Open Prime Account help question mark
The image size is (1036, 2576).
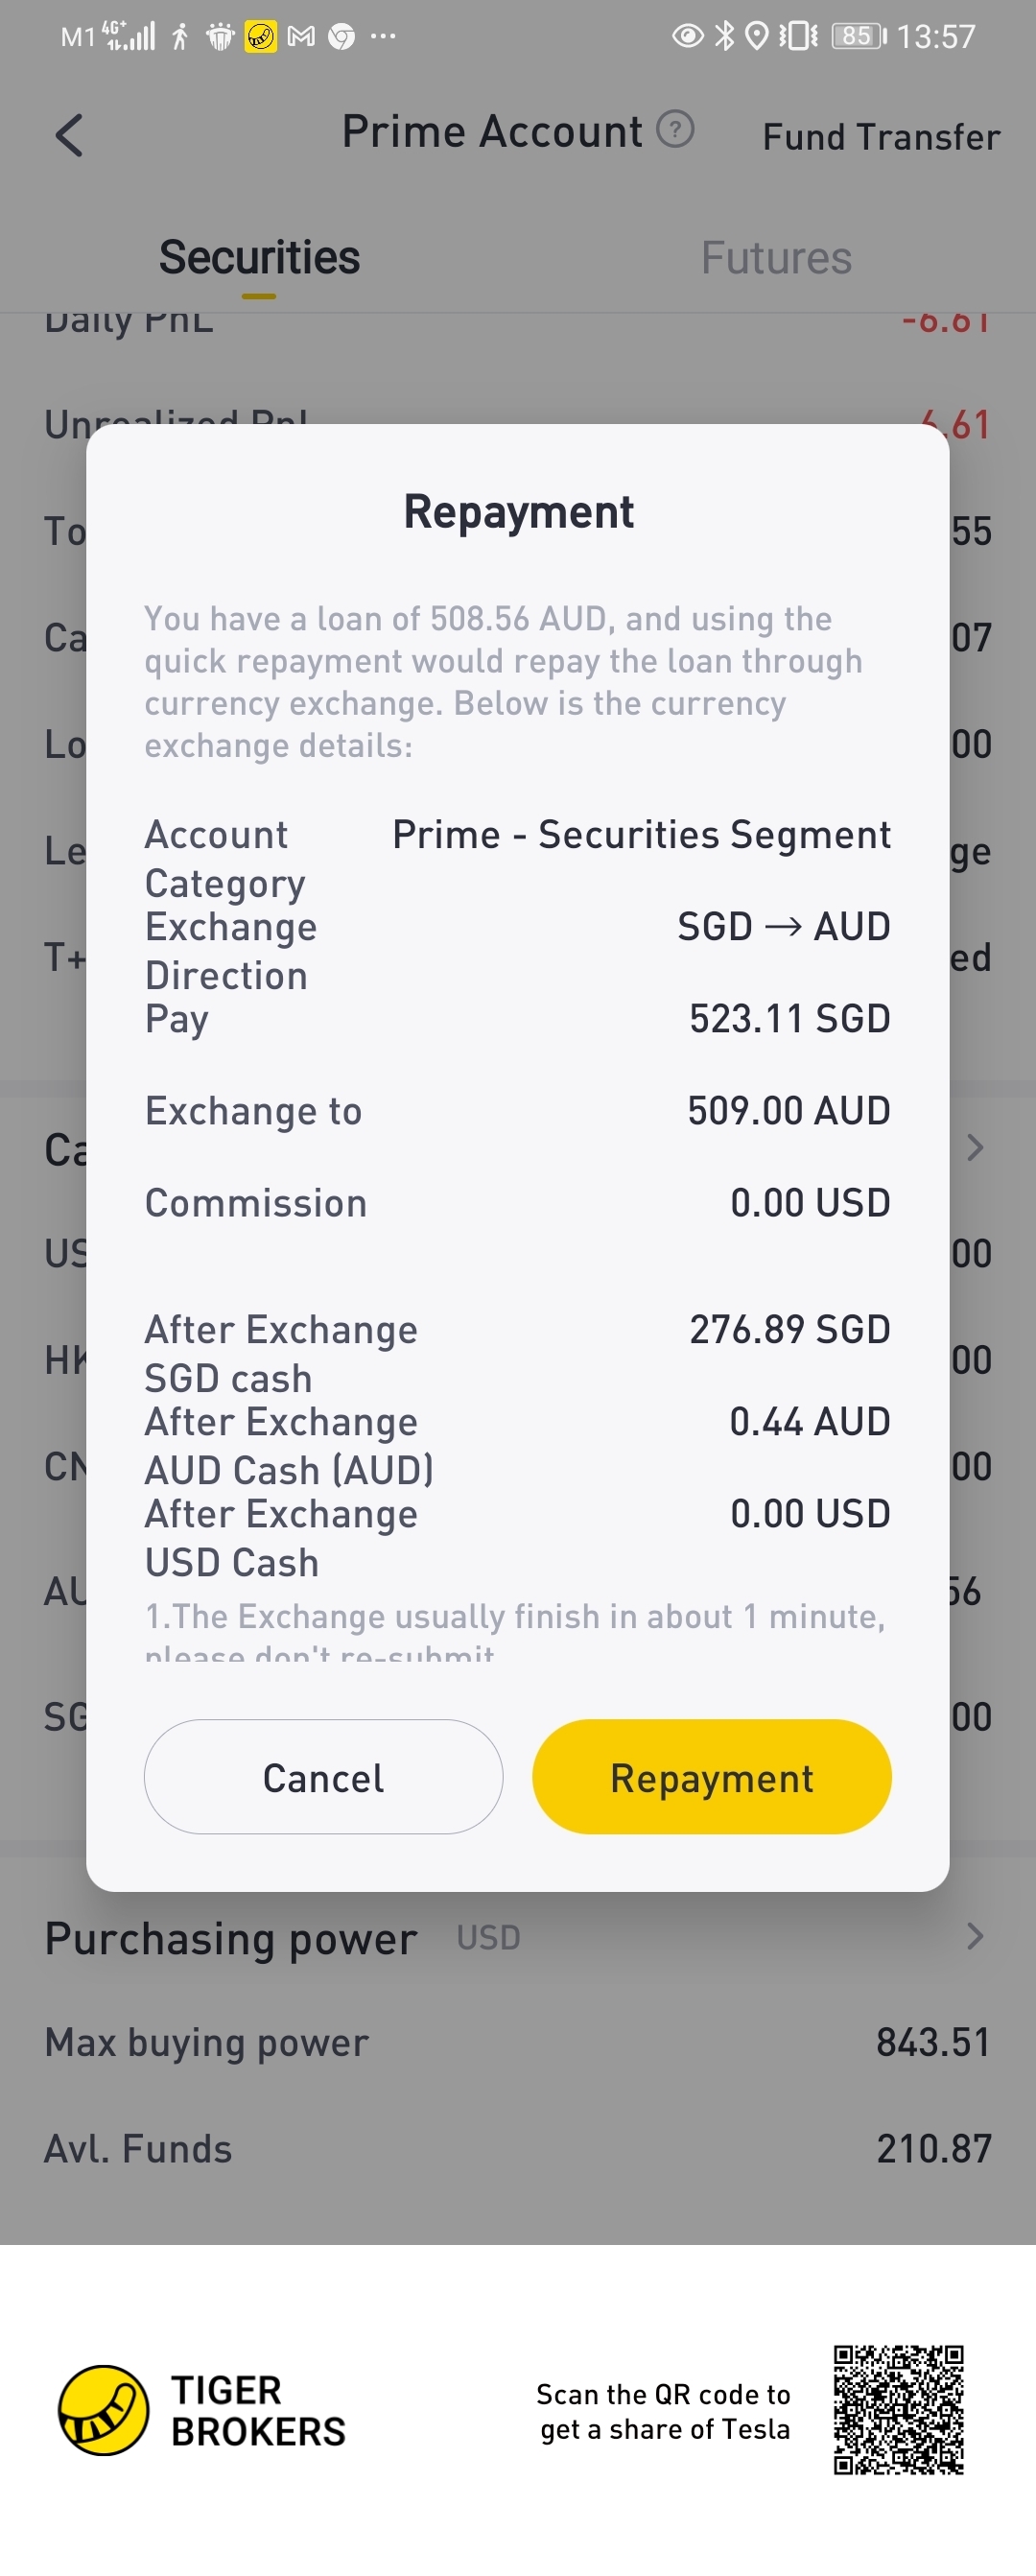(675, 130)
